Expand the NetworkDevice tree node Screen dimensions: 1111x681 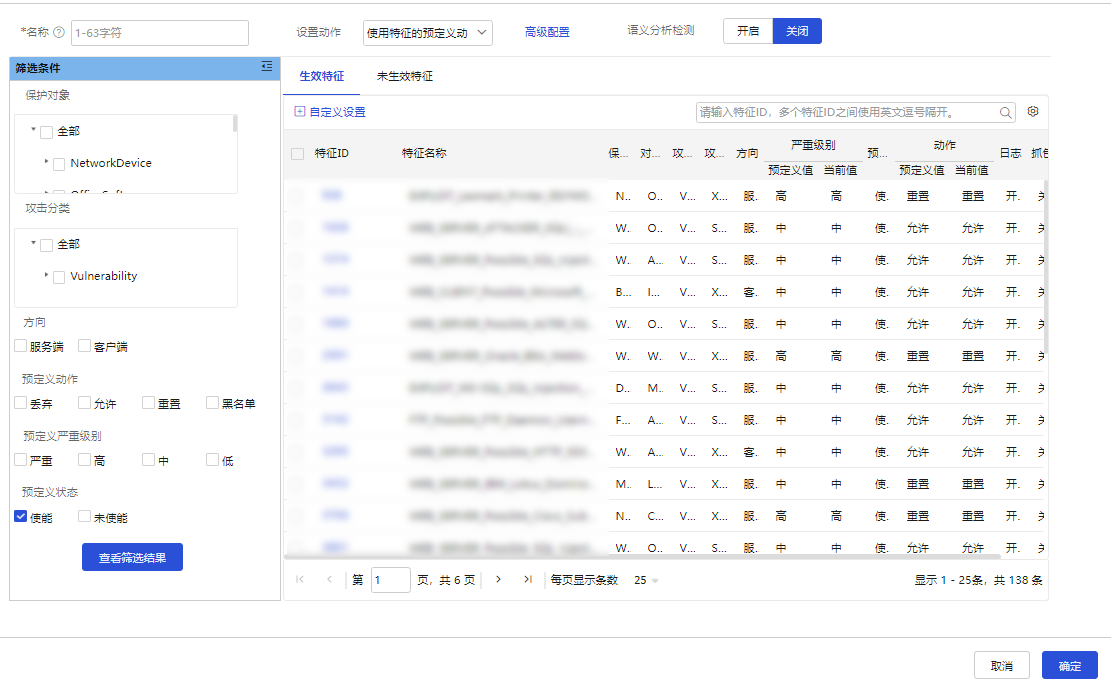[x=46, y=162]
